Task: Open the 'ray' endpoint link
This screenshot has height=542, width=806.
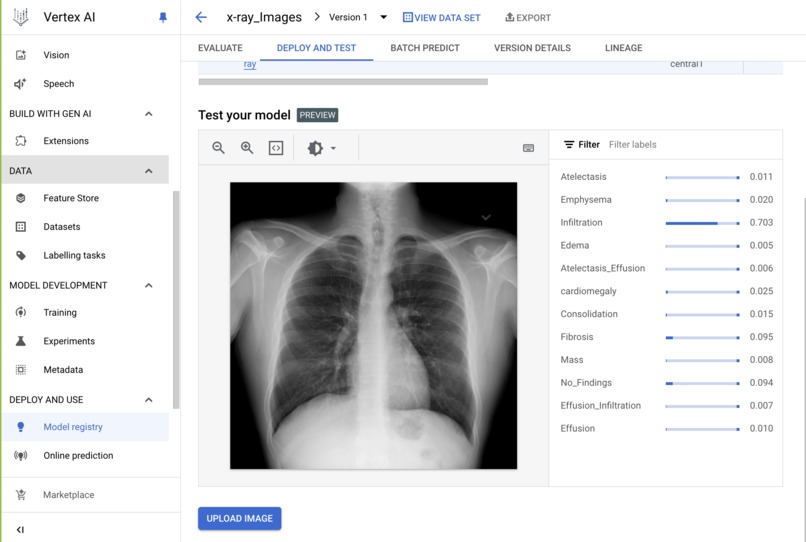Action: pos(250,64)
